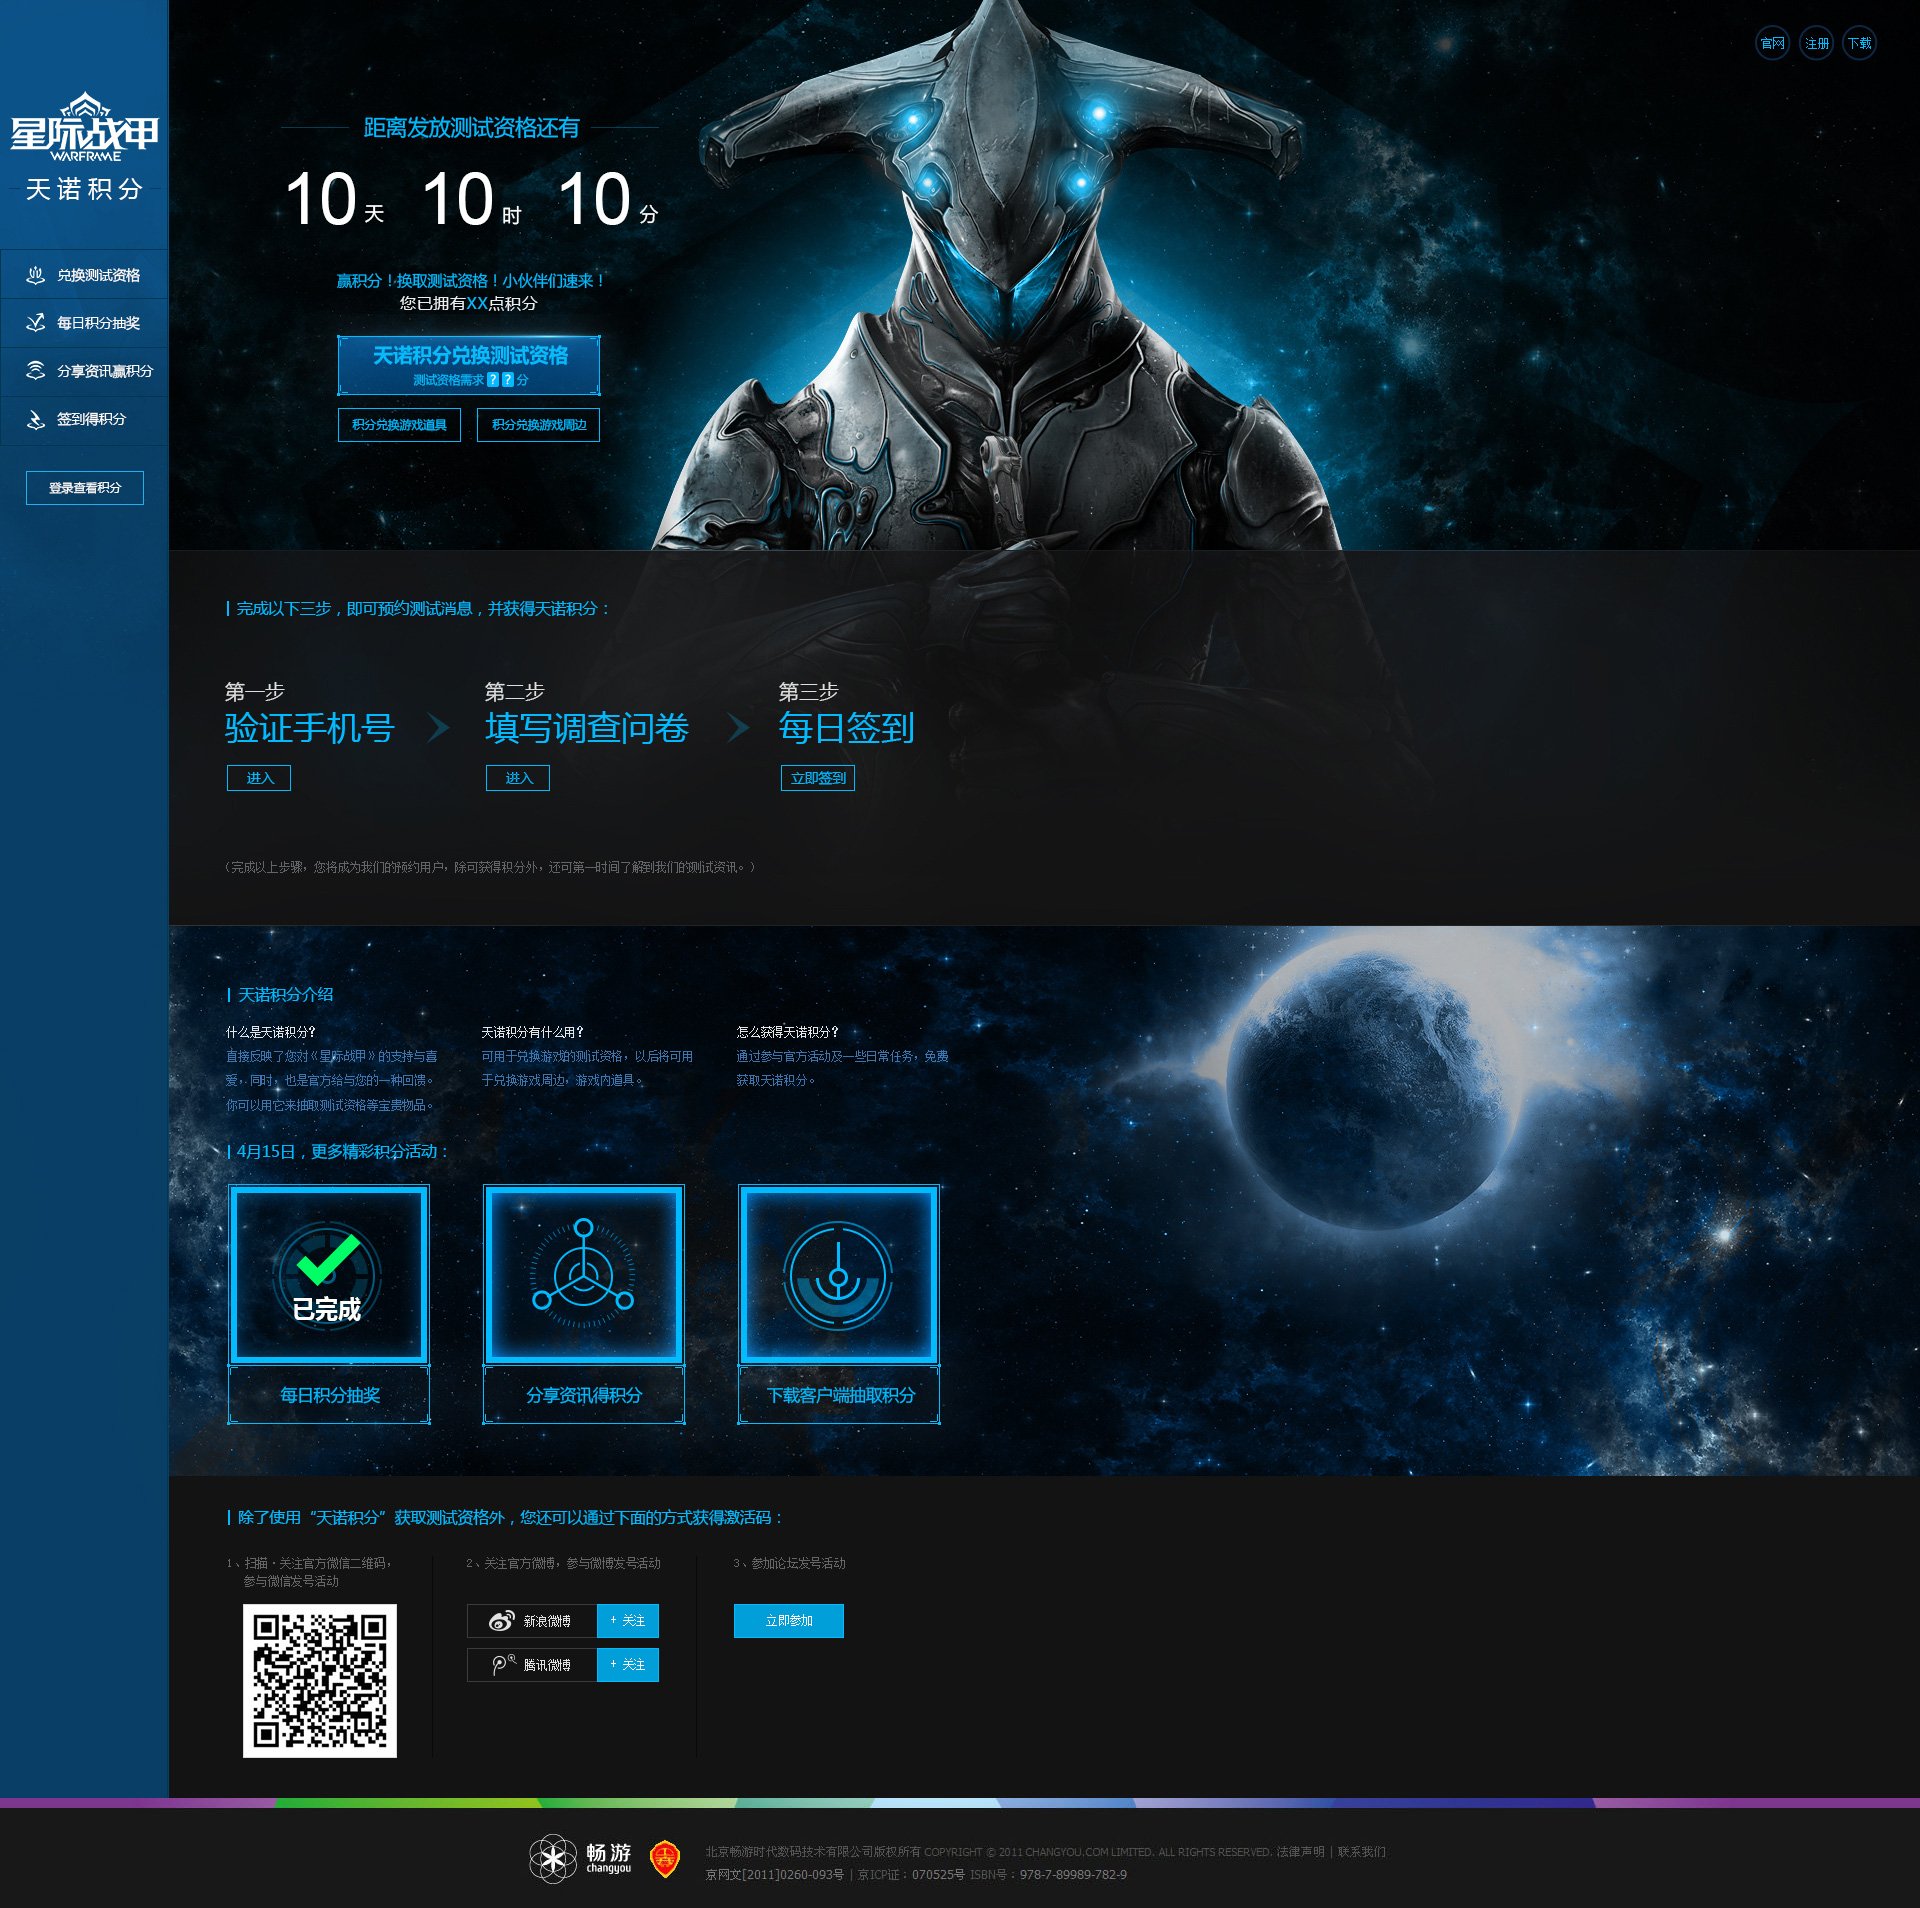Click the Warframe 星际战甲 logo

click(x=84, y=126)
